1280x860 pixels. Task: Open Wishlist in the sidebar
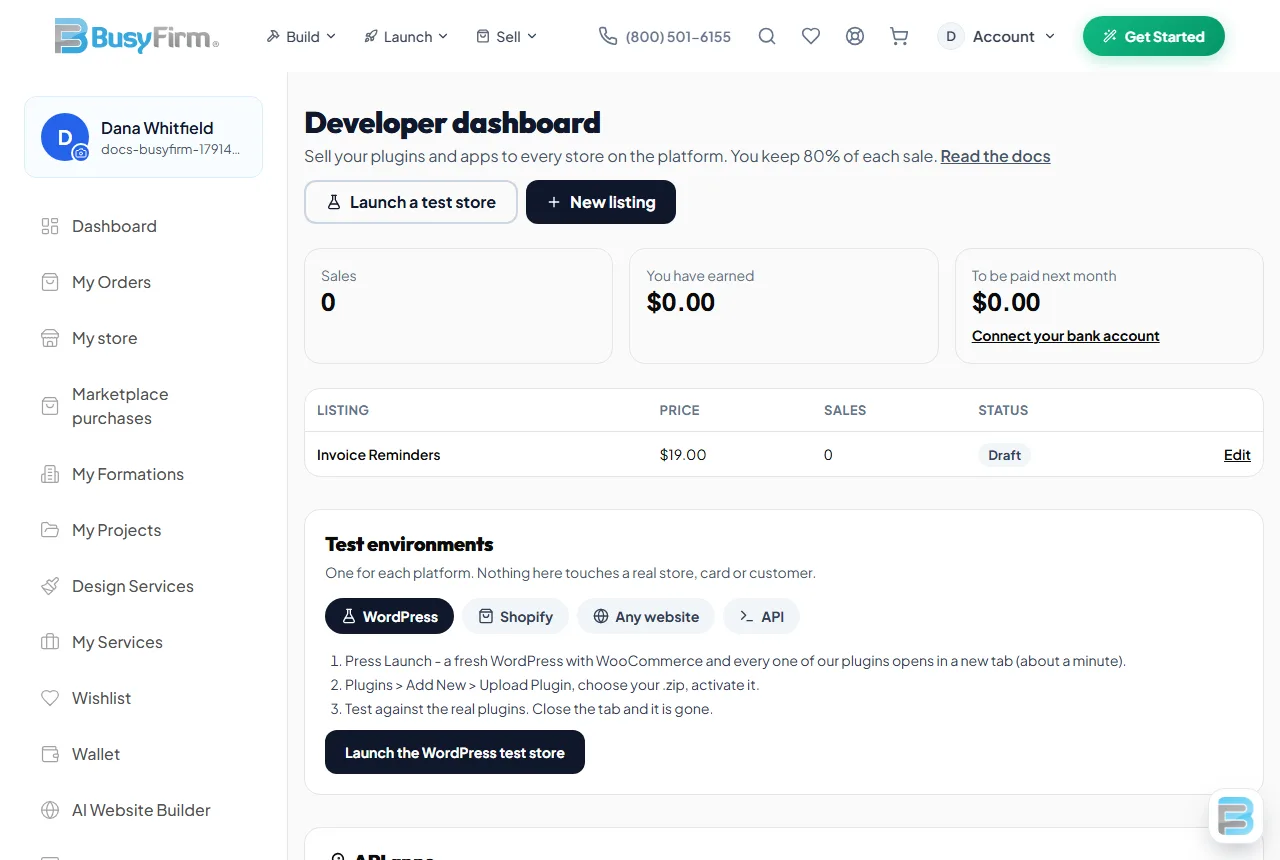tap(143, 698)
